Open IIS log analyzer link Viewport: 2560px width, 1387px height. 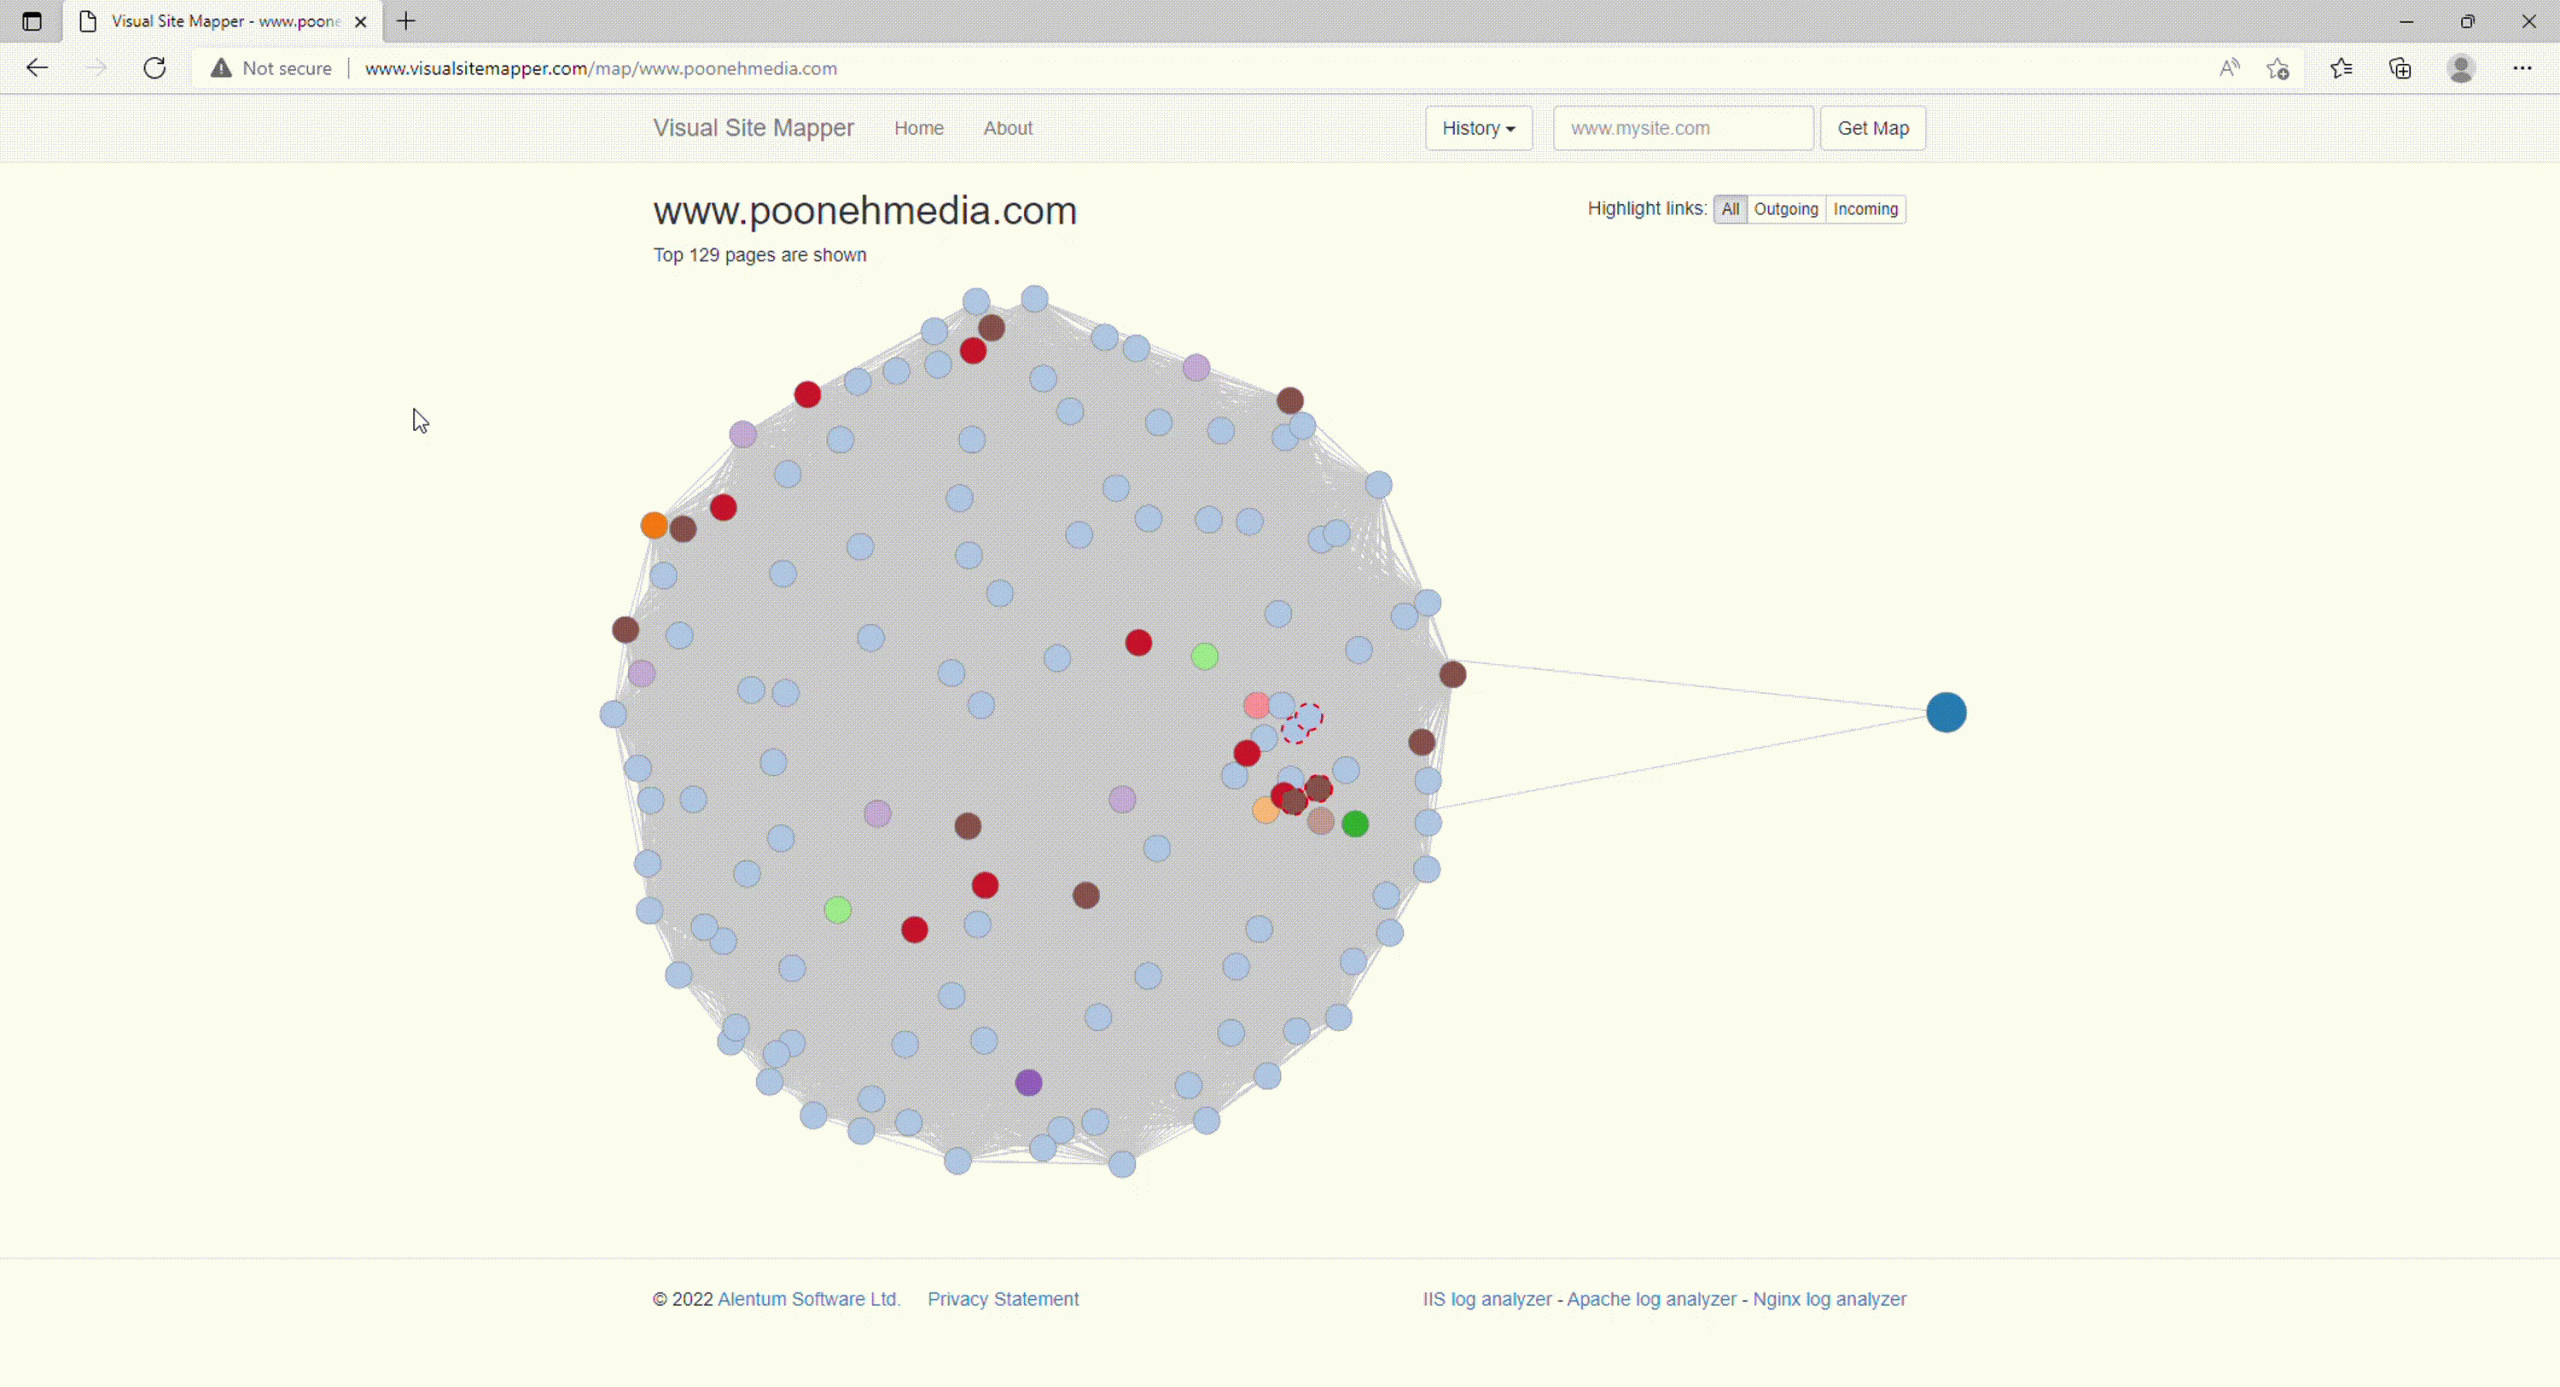[1487, 1298]
